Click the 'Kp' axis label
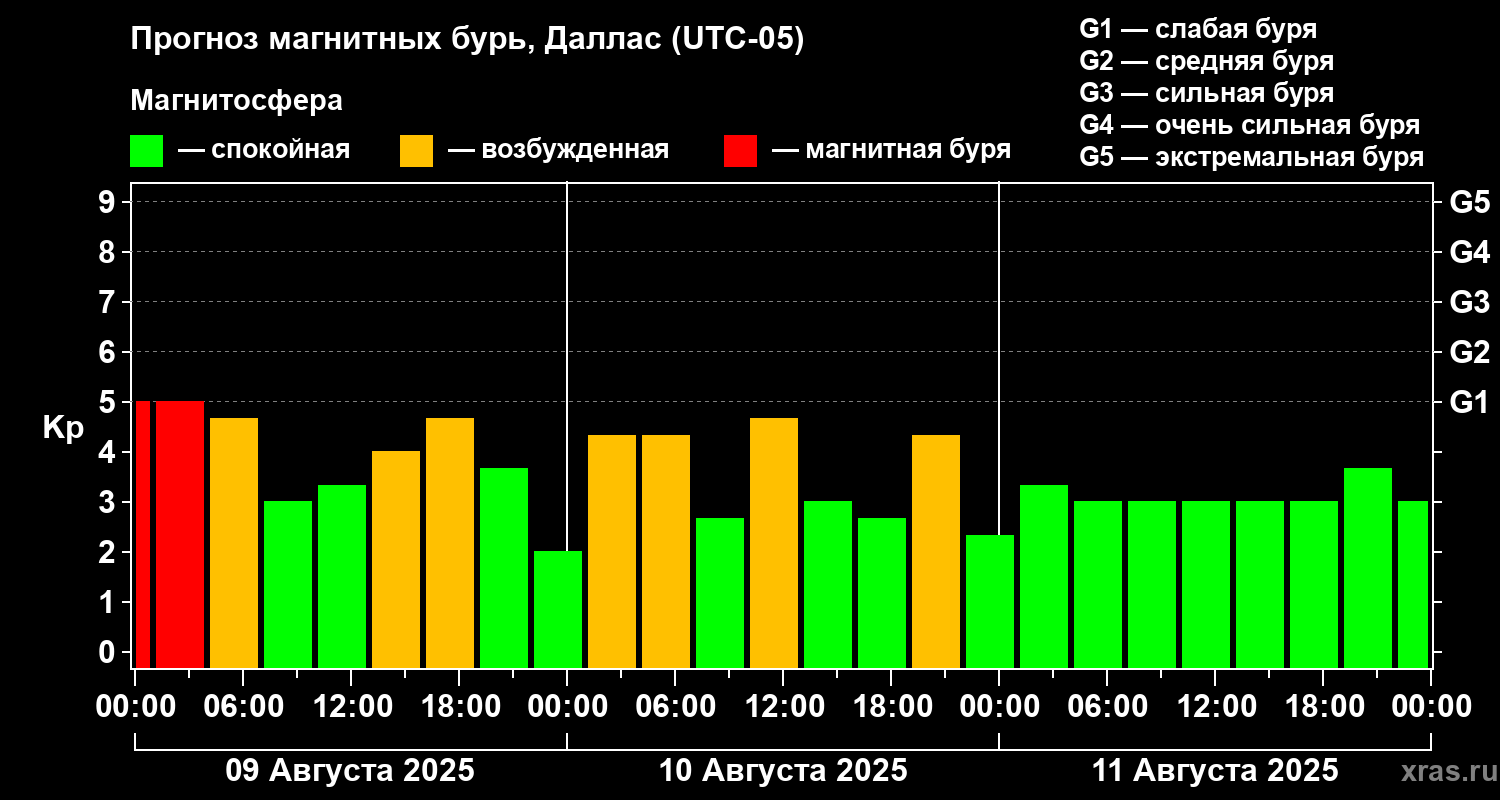 (x=62, y=427)
